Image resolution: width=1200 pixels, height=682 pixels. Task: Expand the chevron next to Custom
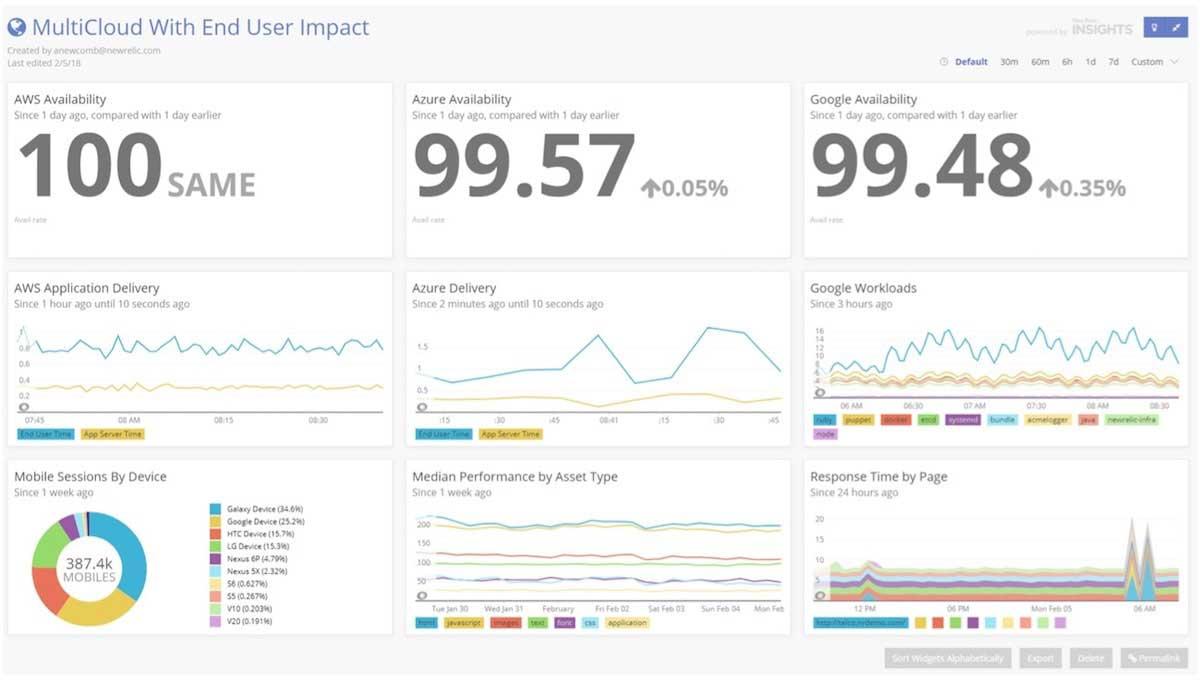(x=1174, y=62)
